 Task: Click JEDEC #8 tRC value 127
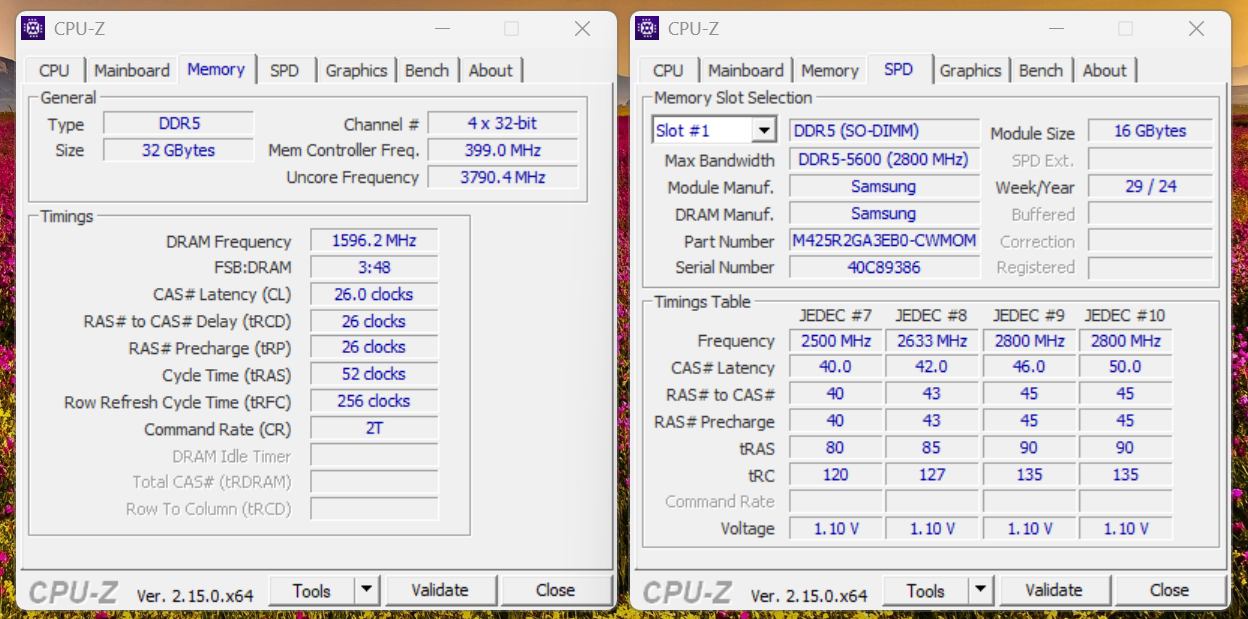pos(932,475)
